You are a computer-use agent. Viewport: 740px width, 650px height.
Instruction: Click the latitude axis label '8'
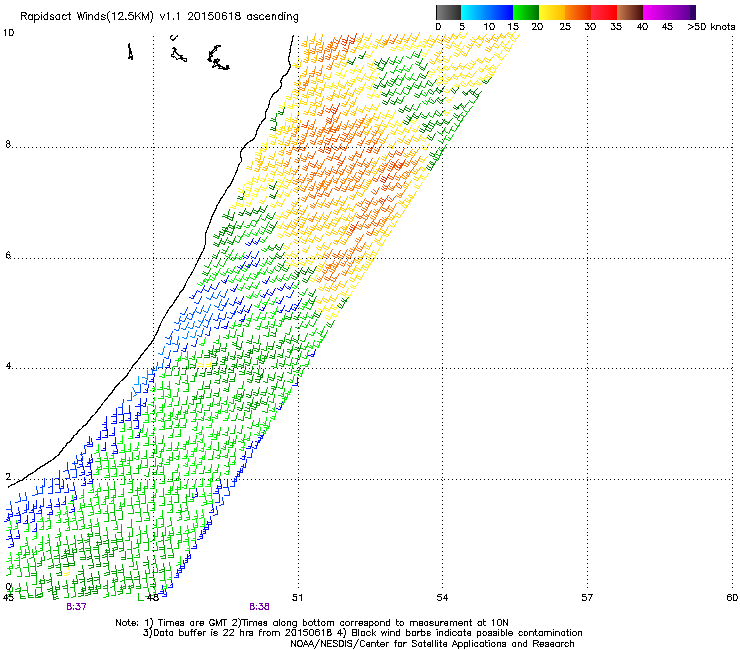pyautogui.click(x=8, y=144)
